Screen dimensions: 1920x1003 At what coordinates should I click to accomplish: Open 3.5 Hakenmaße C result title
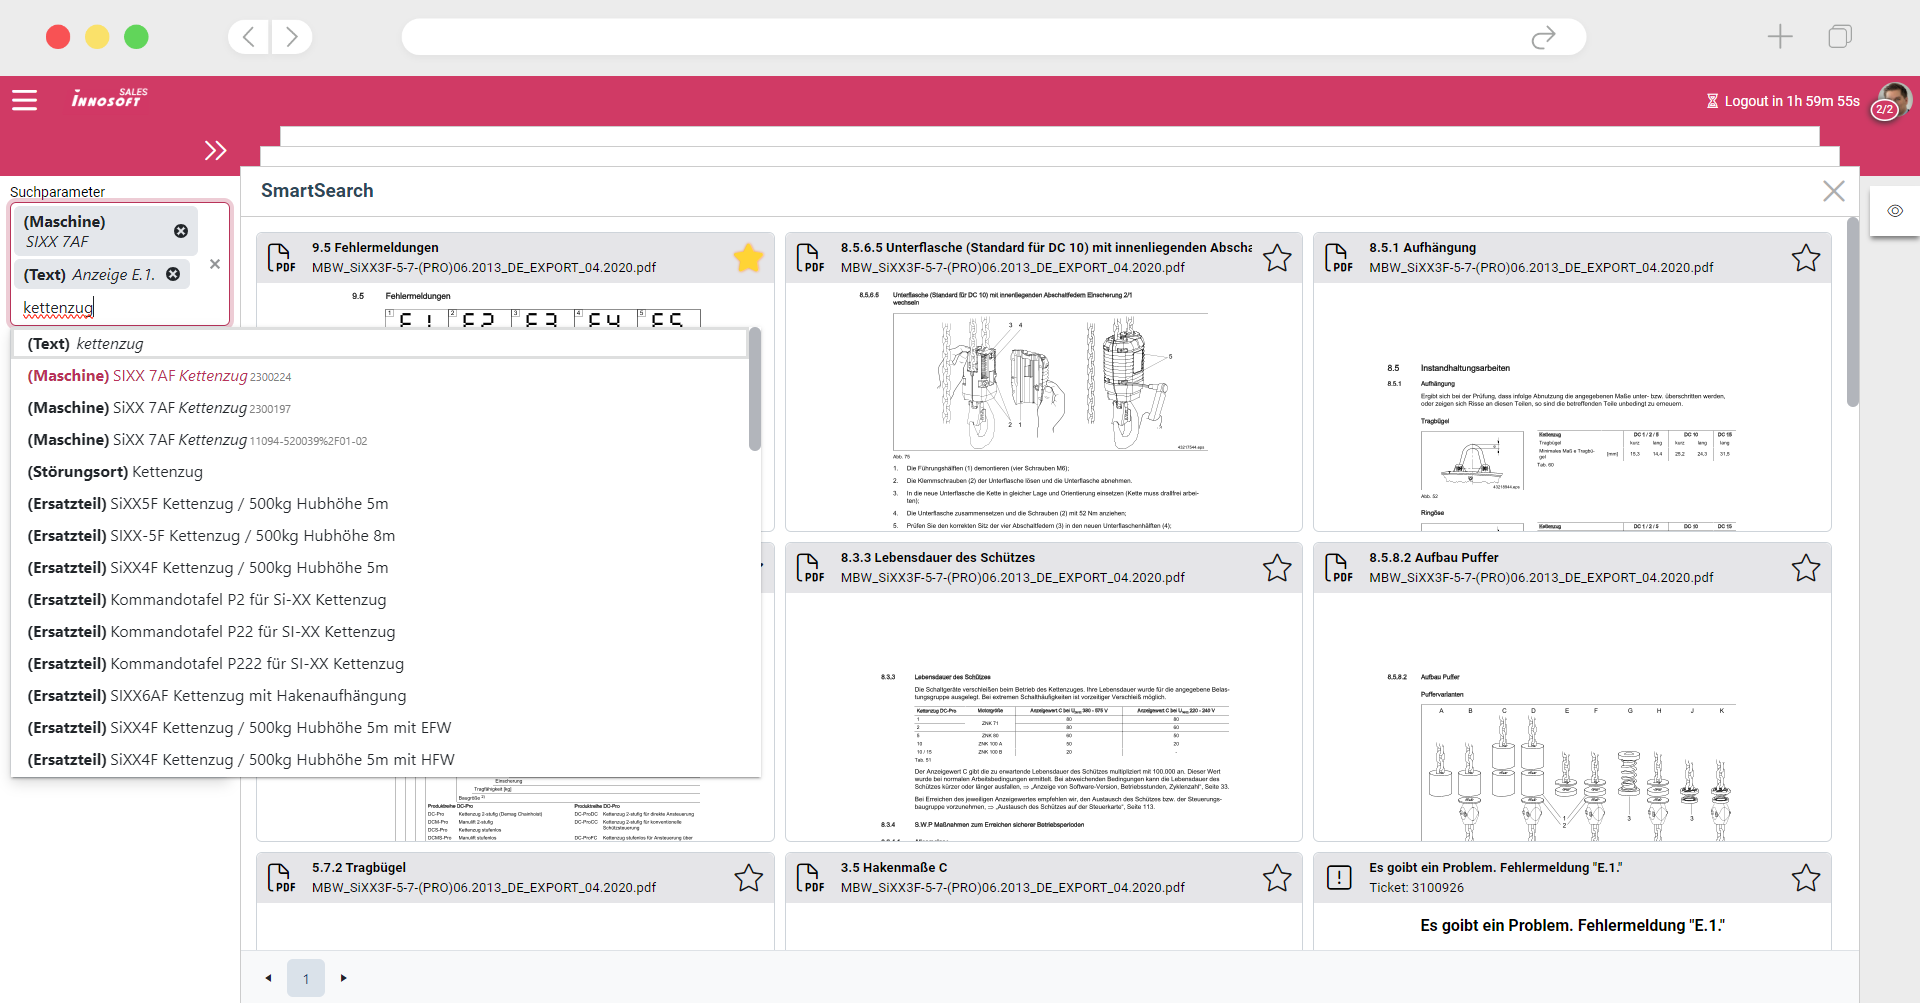[x=894, y=868]
